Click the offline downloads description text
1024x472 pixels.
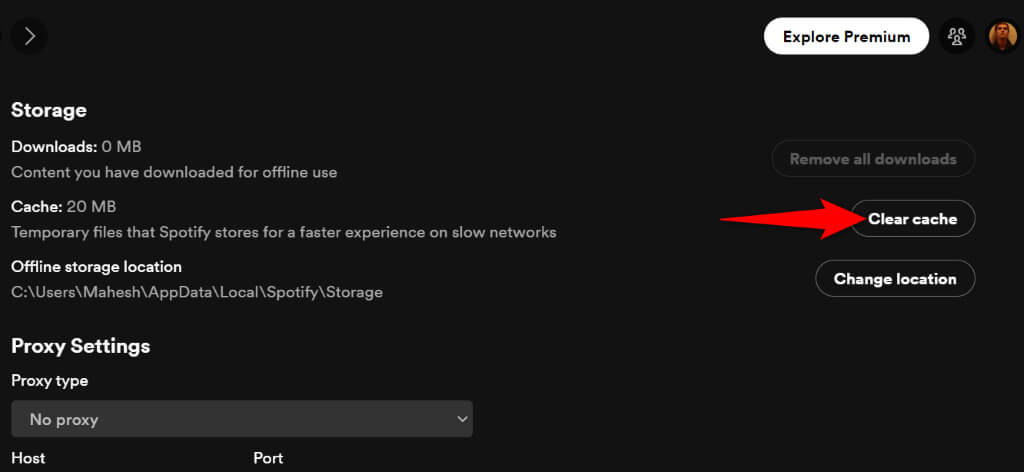[x=174, y=172]
